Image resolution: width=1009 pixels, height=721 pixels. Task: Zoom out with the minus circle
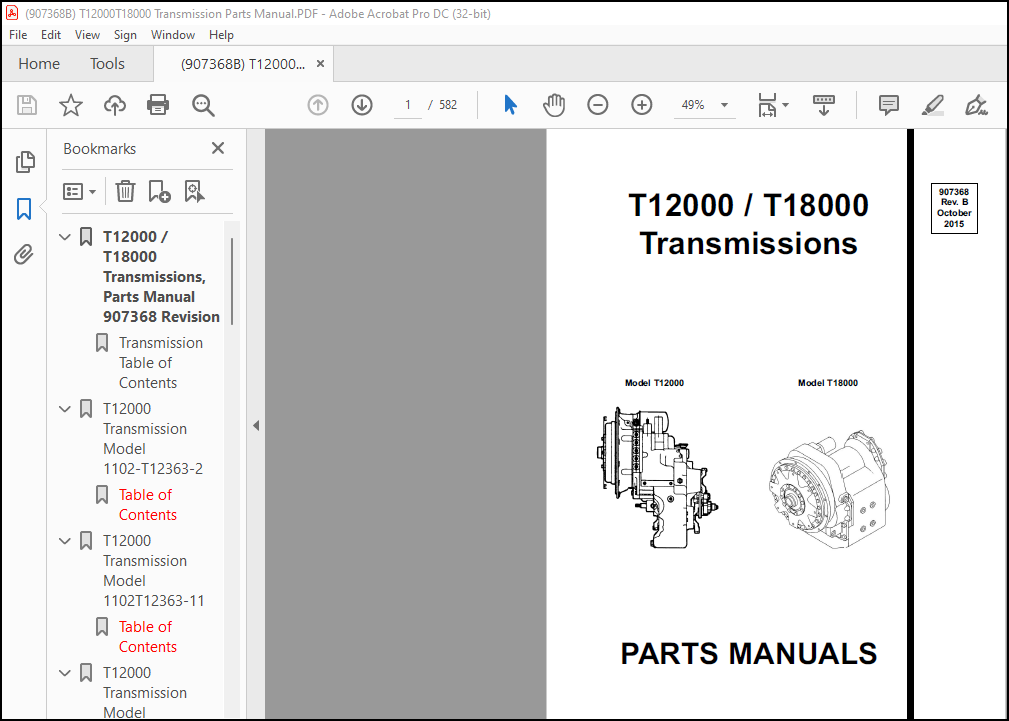tap(597, 105)
